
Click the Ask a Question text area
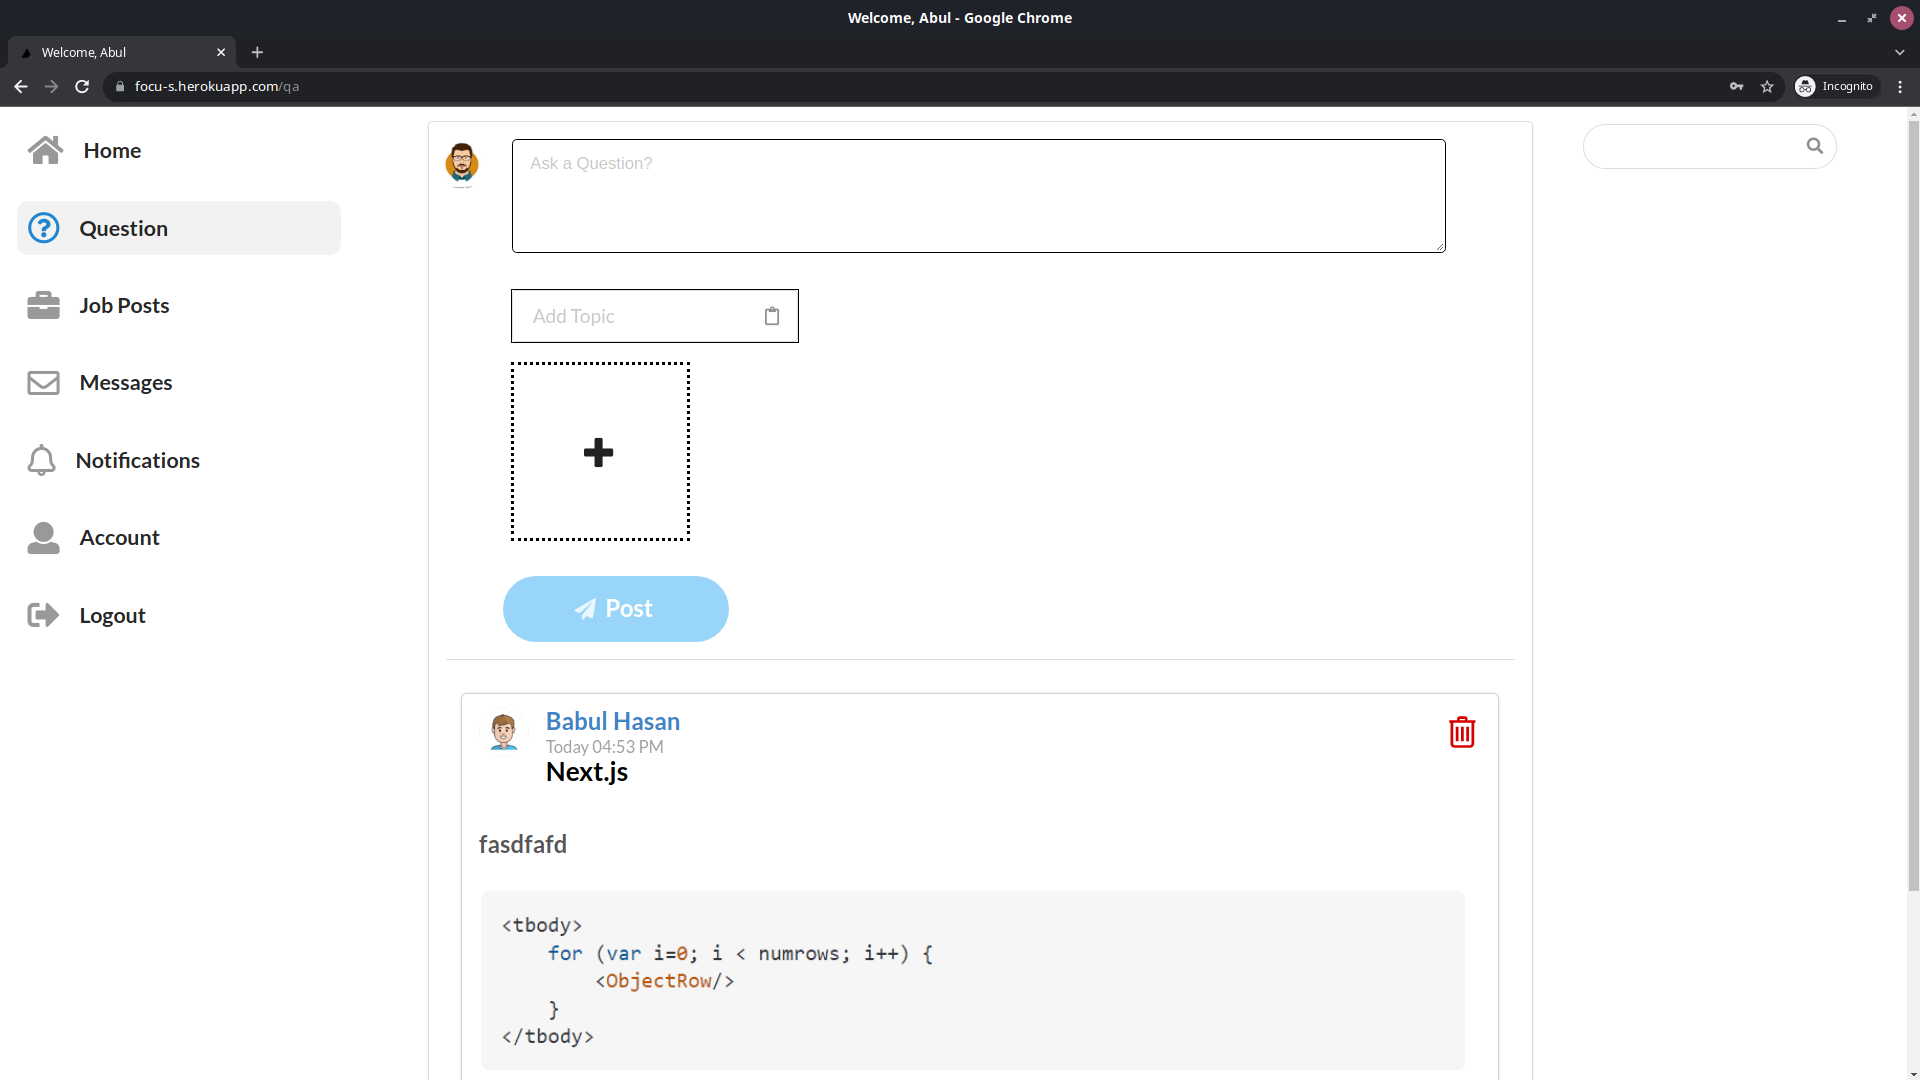[978, 196]
